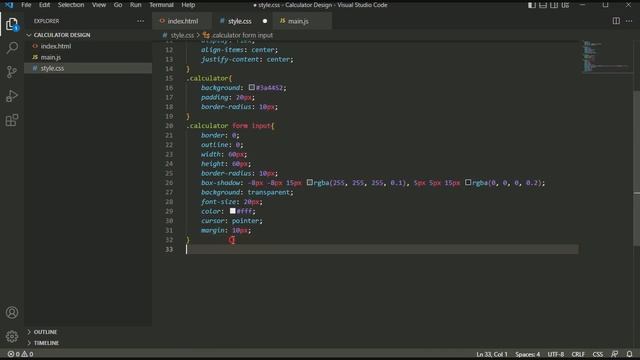Open the View menu
The height and width of the screenshot is (360, 640).
click(99, 5)
